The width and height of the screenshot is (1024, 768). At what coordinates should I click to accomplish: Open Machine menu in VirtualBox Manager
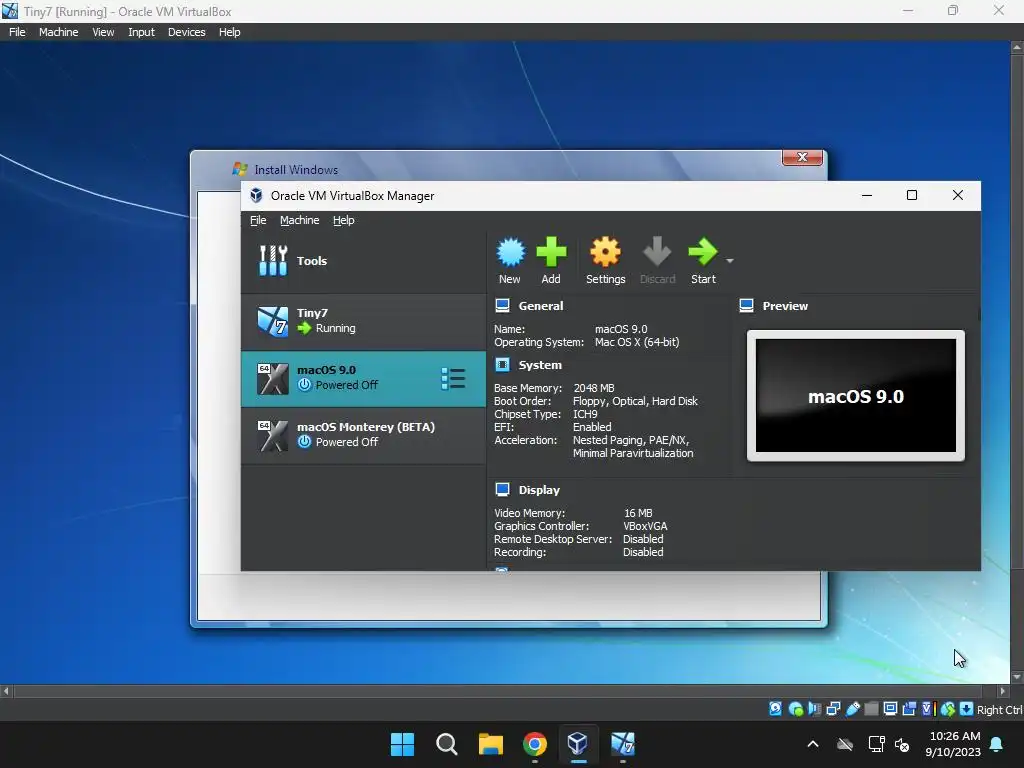(300, 220)
